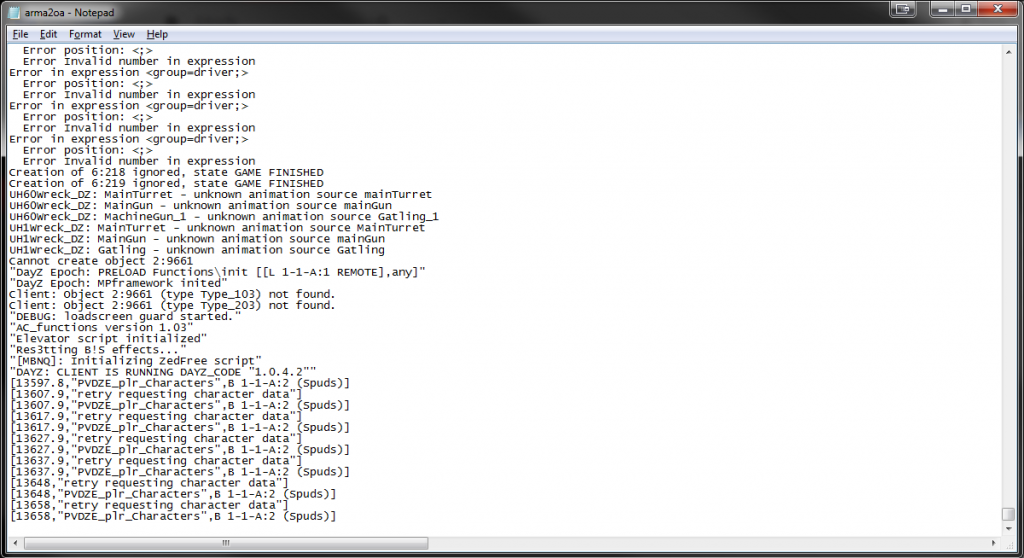
Task: Click '[13617.9,"retry requesting character data"]' line
Action: pyautogui.click(x=155, y=417)
